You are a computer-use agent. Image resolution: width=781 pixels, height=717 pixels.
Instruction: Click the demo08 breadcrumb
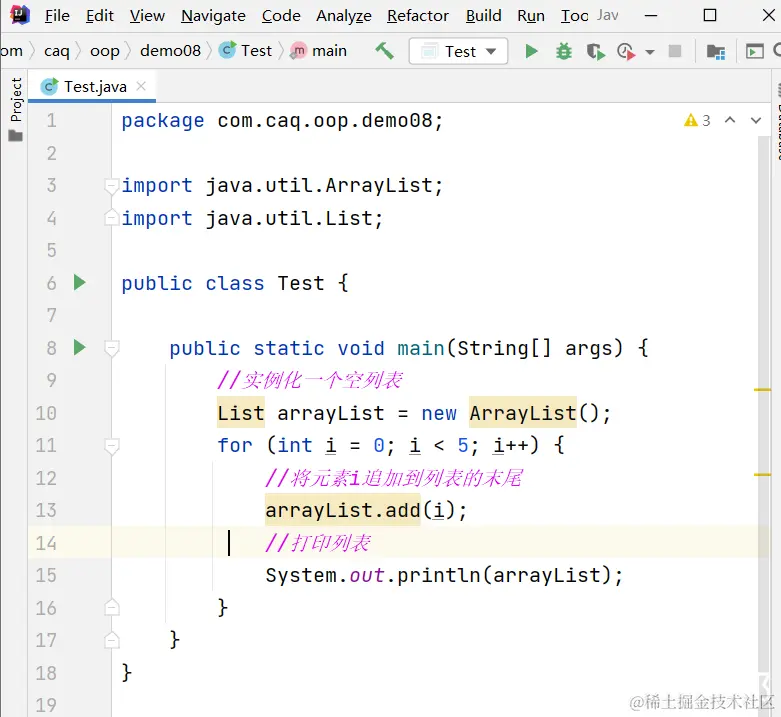point(170,51)
